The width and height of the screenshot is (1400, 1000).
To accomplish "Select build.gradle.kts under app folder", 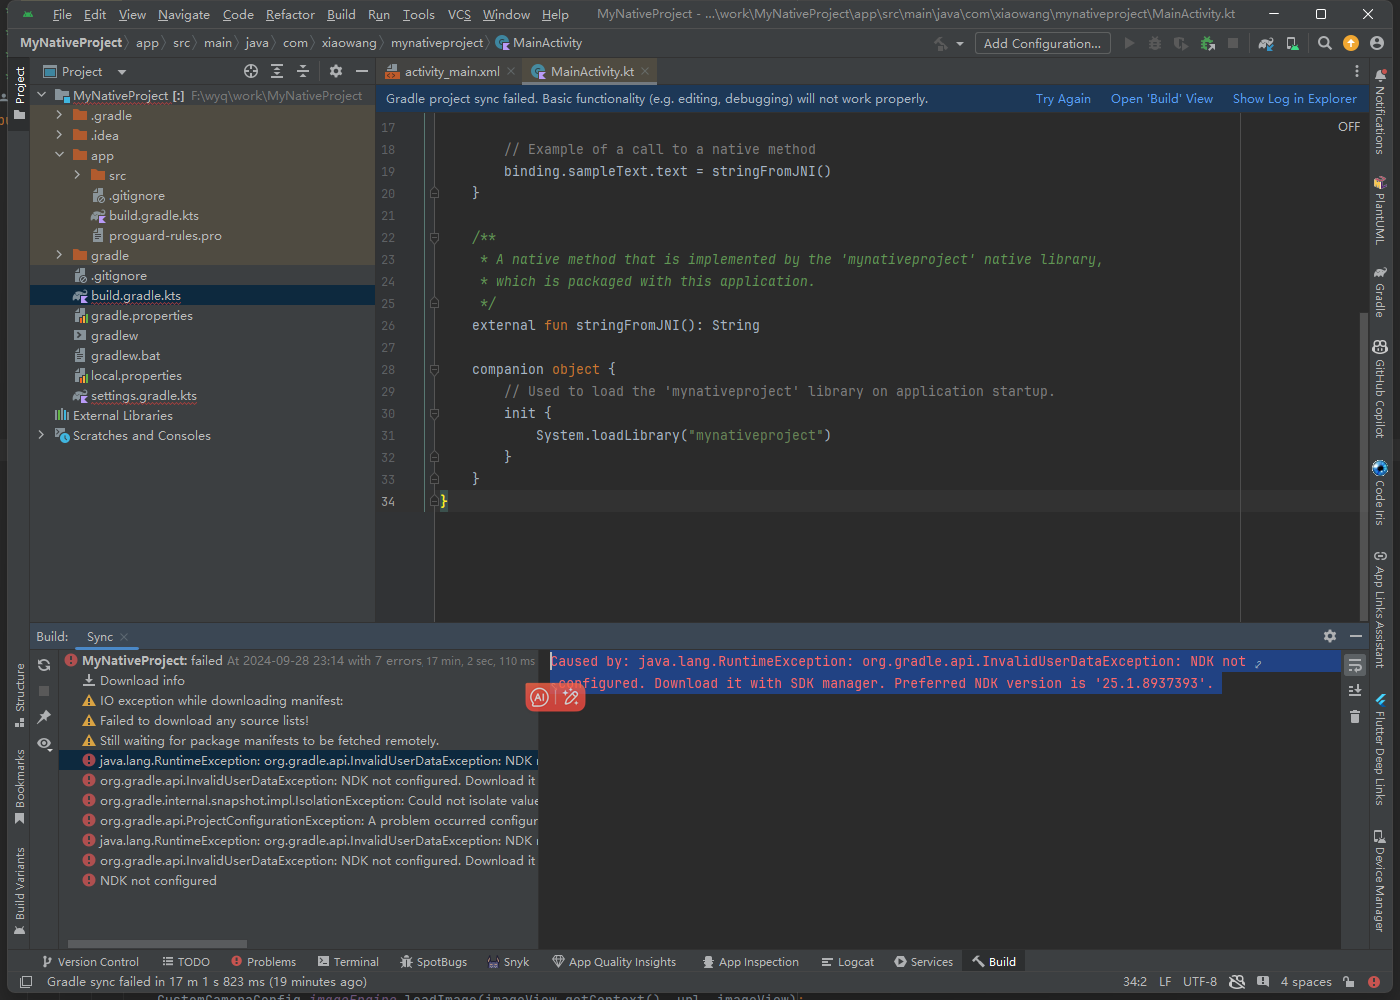I will click(x=154, y=215).
